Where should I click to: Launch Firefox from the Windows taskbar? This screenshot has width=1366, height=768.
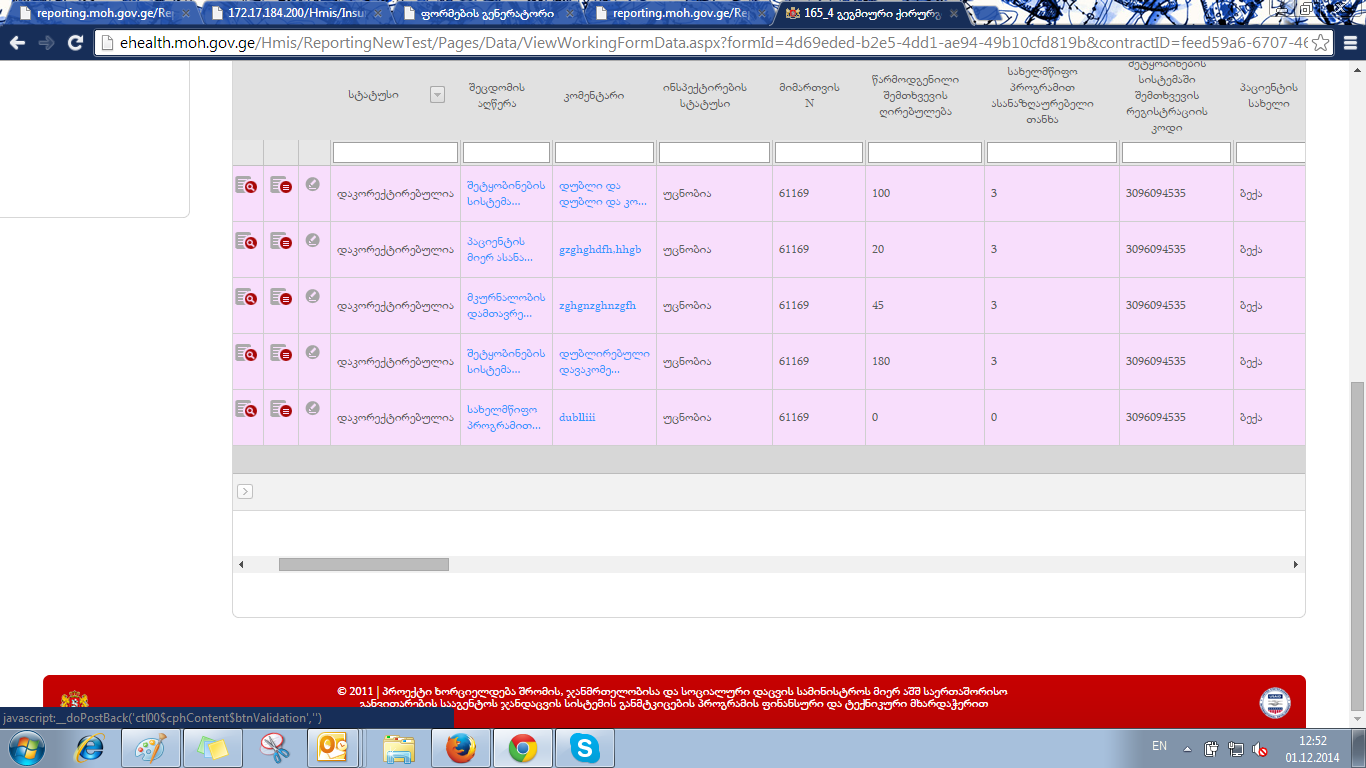(460, 748)
